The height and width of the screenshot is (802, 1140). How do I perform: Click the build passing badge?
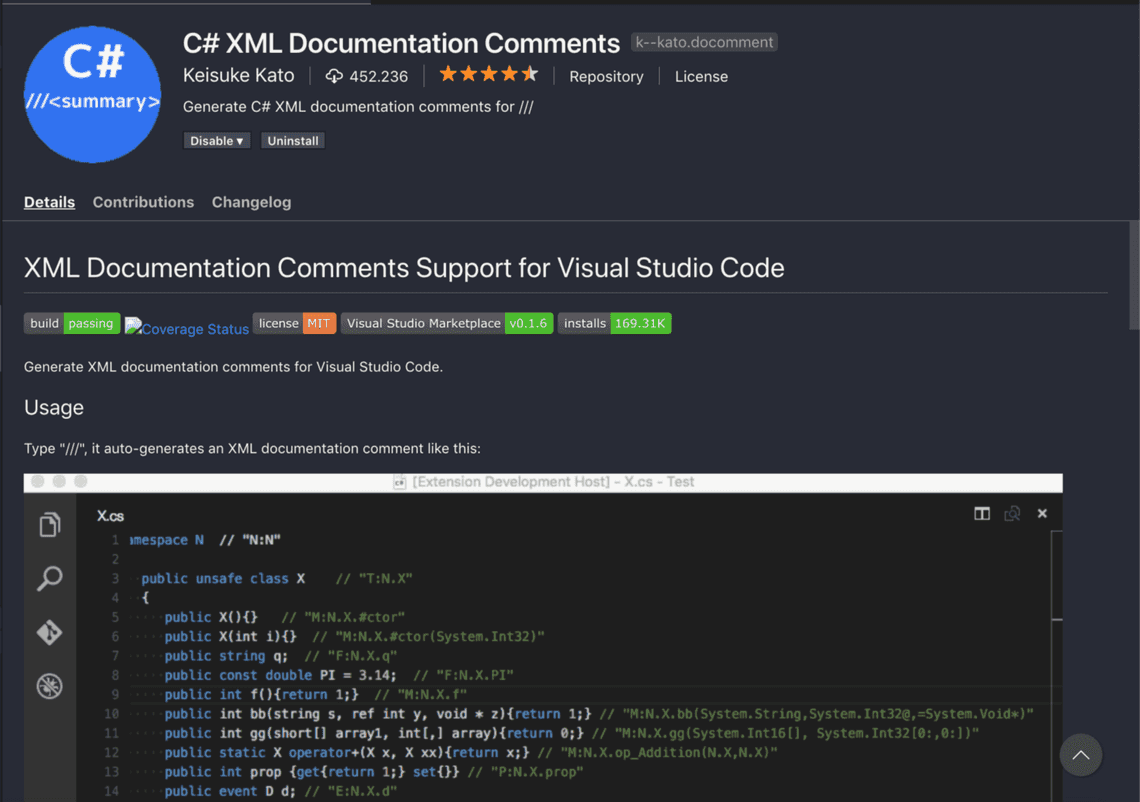[x=72, y=323]
